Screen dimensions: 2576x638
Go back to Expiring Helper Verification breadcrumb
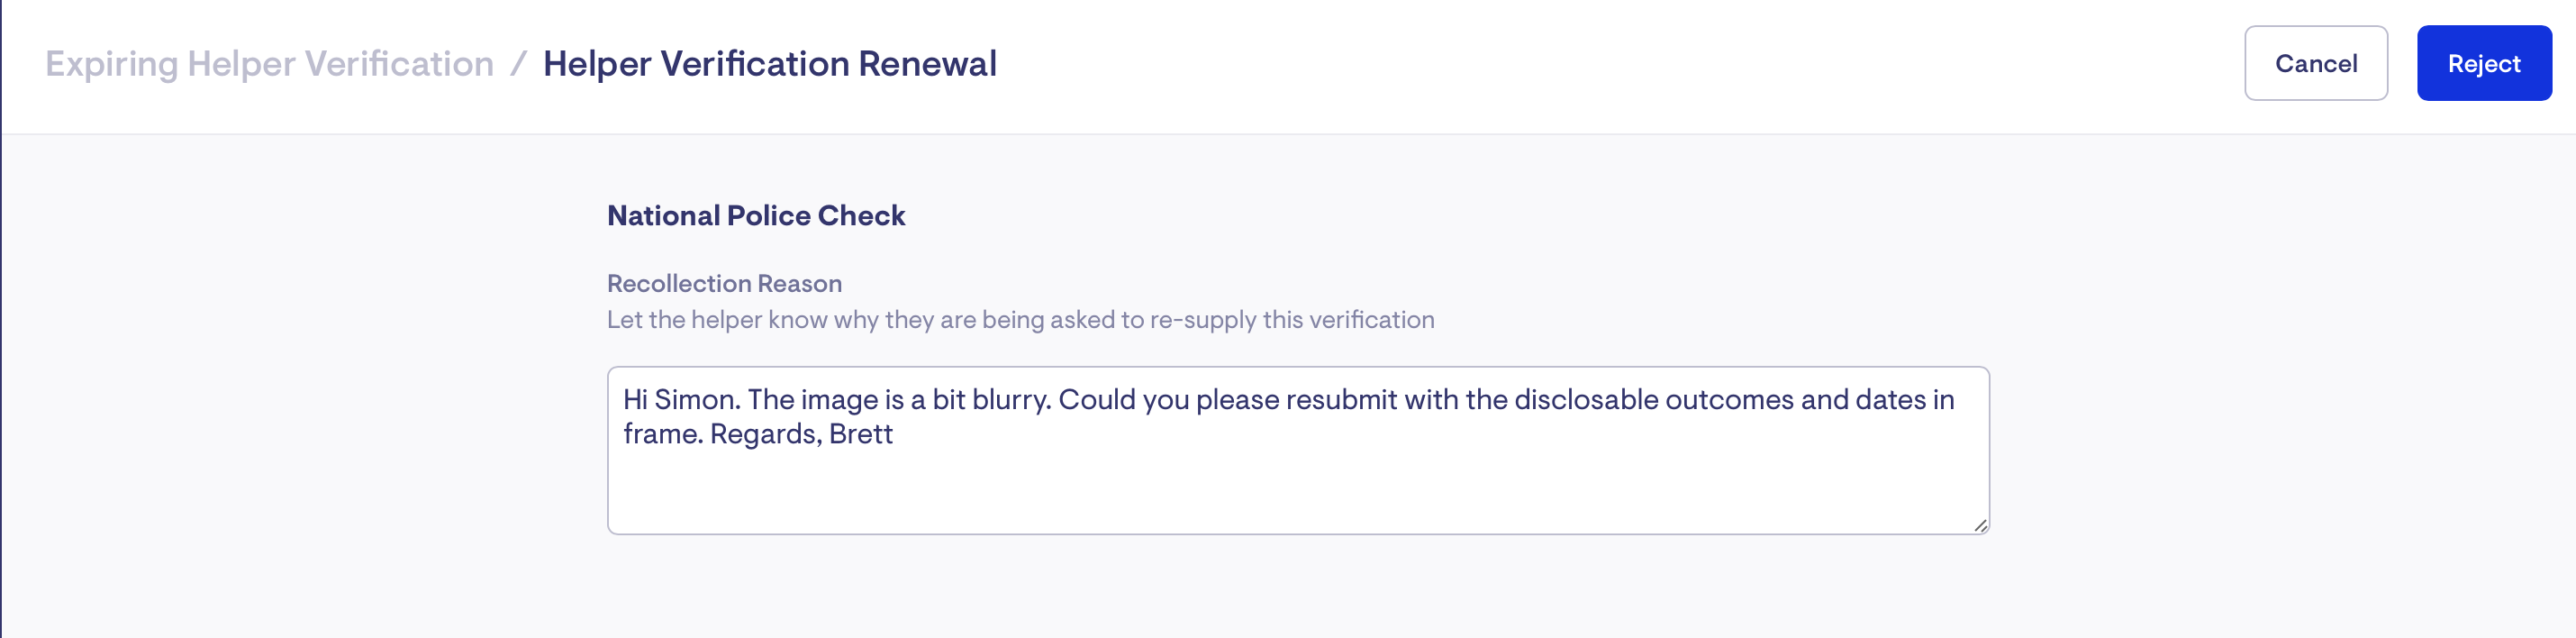[270, 63]
